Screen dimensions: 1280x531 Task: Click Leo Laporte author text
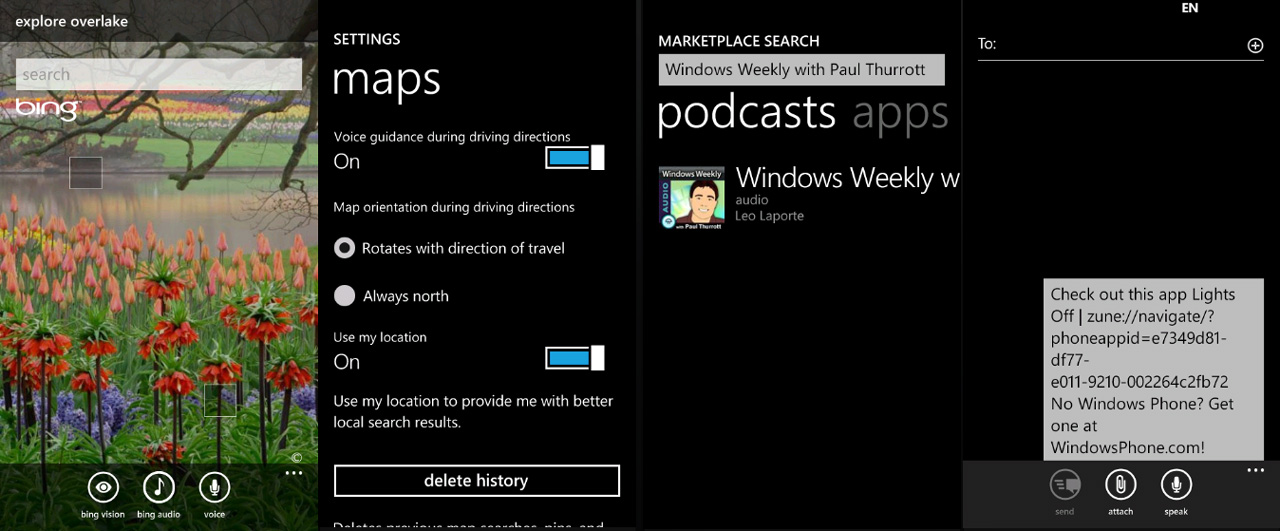(x=769, y=216)
